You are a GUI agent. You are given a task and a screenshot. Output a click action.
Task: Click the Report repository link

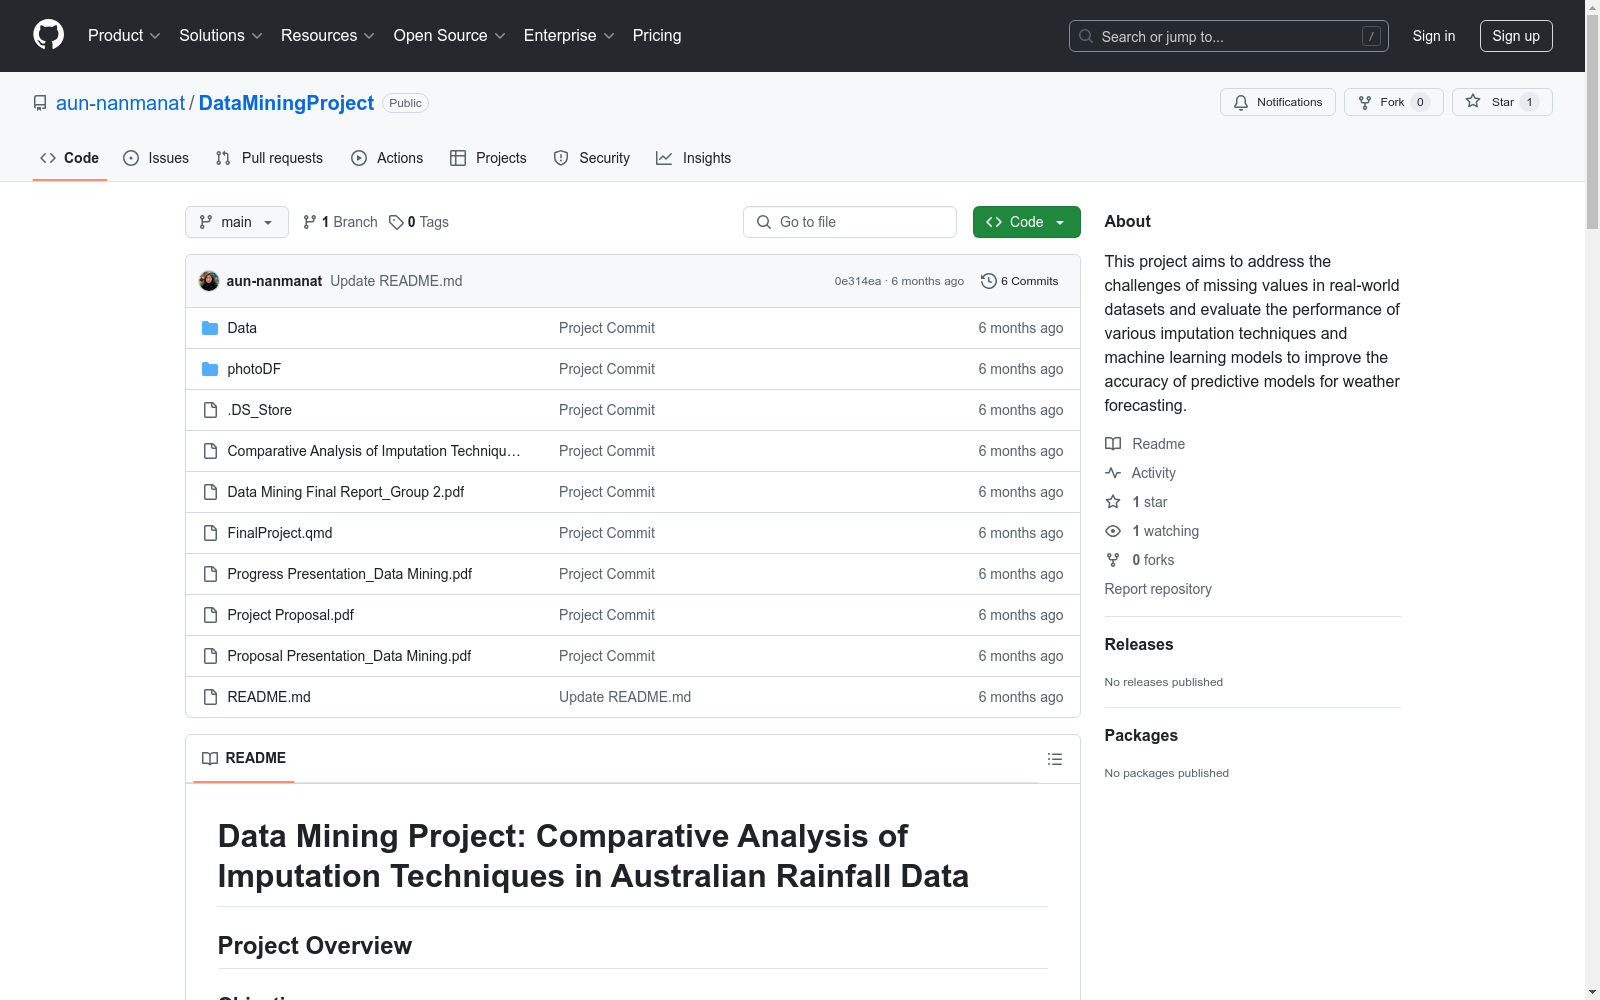click(1158, 589)
